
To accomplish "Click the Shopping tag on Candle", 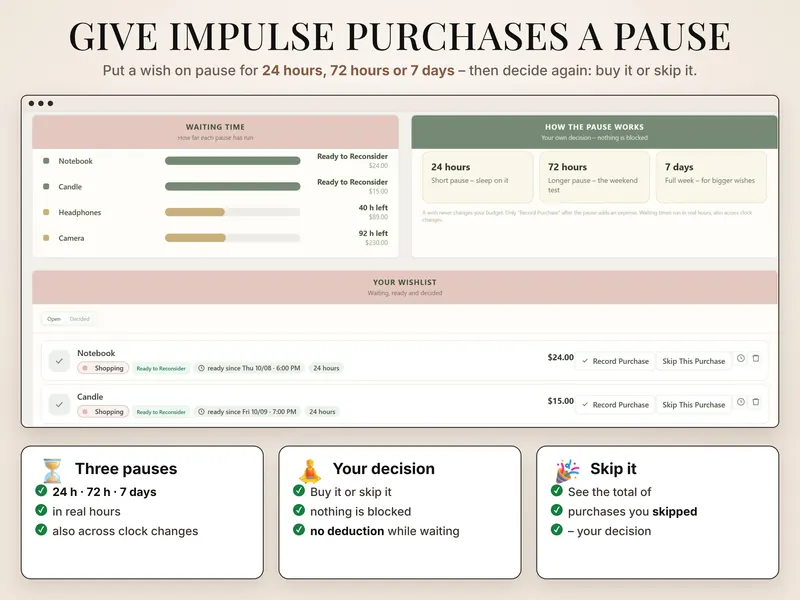I will pyautogui.click(x=103, y=412).
